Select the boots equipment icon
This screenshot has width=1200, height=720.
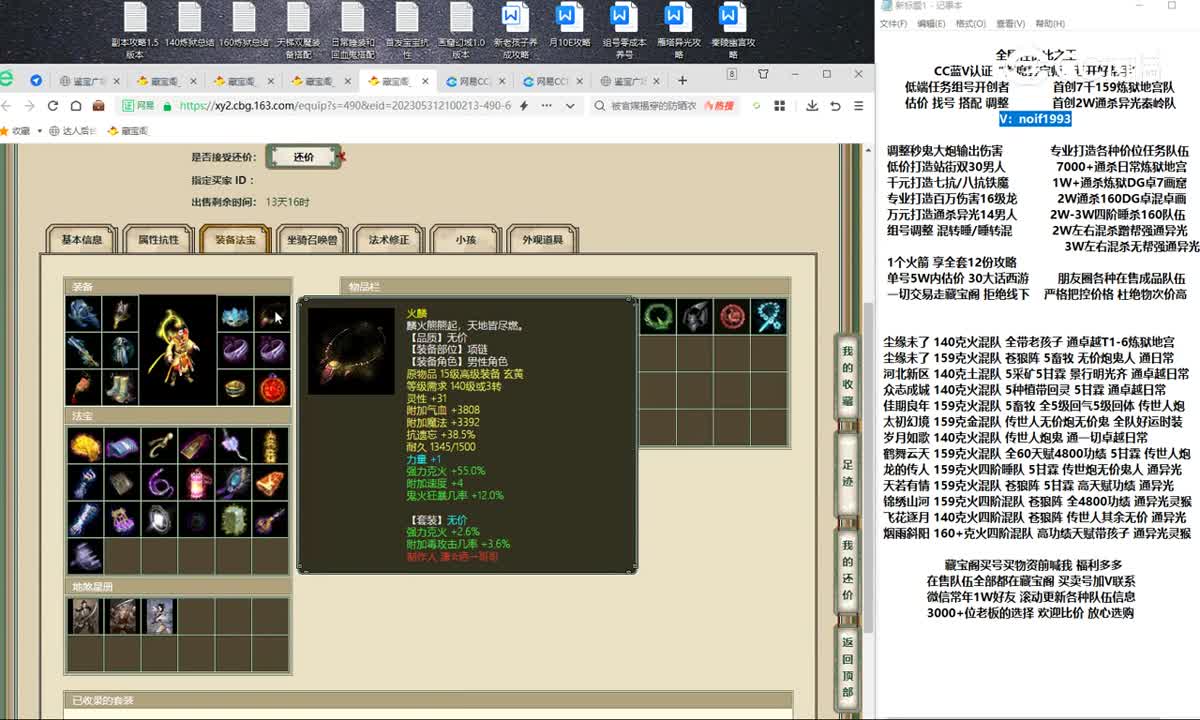click(120, 387)
